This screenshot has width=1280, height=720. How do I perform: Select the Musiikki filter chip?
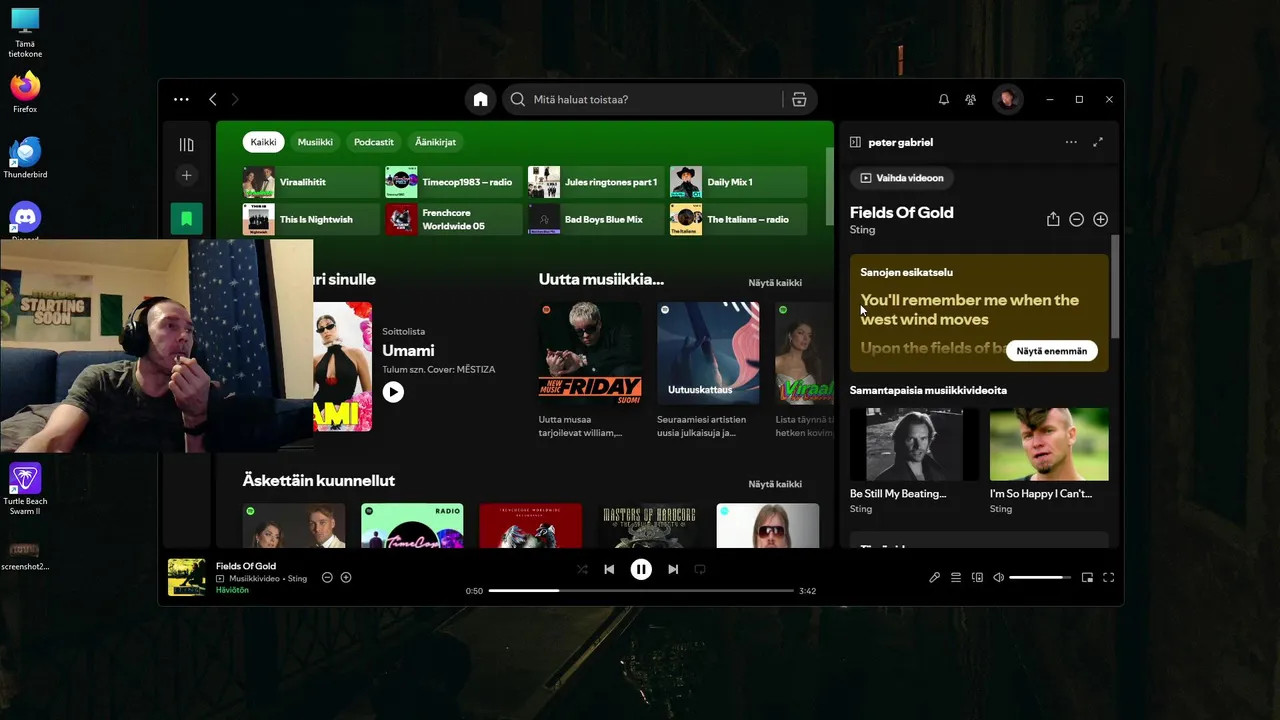click(315, 142)
